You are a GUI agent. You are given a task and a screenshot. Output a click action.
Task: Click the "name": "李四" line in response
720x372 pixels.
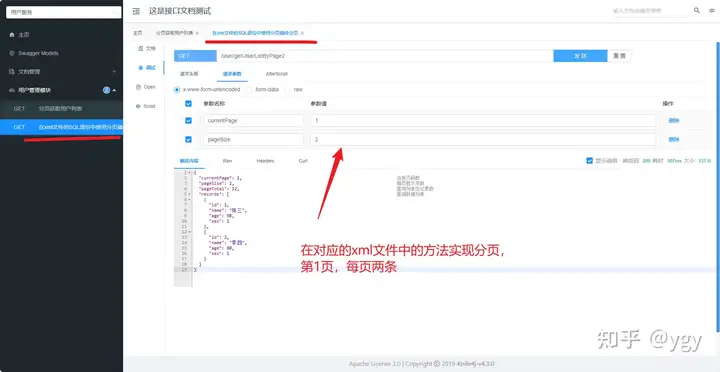228,242
